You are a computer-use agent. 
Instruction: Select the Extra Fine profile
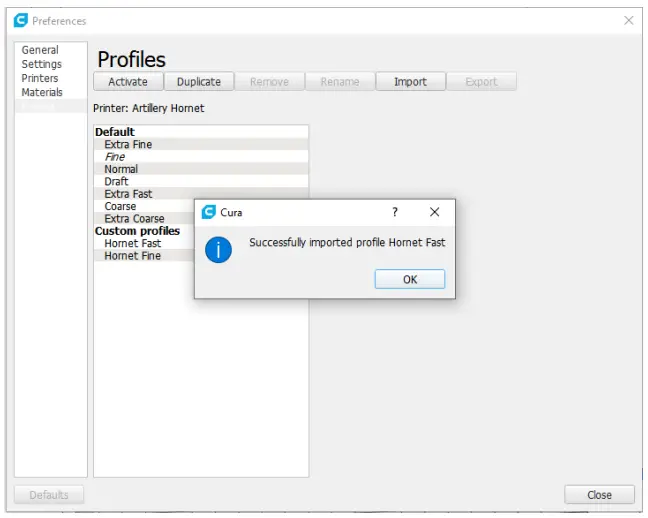128,144
